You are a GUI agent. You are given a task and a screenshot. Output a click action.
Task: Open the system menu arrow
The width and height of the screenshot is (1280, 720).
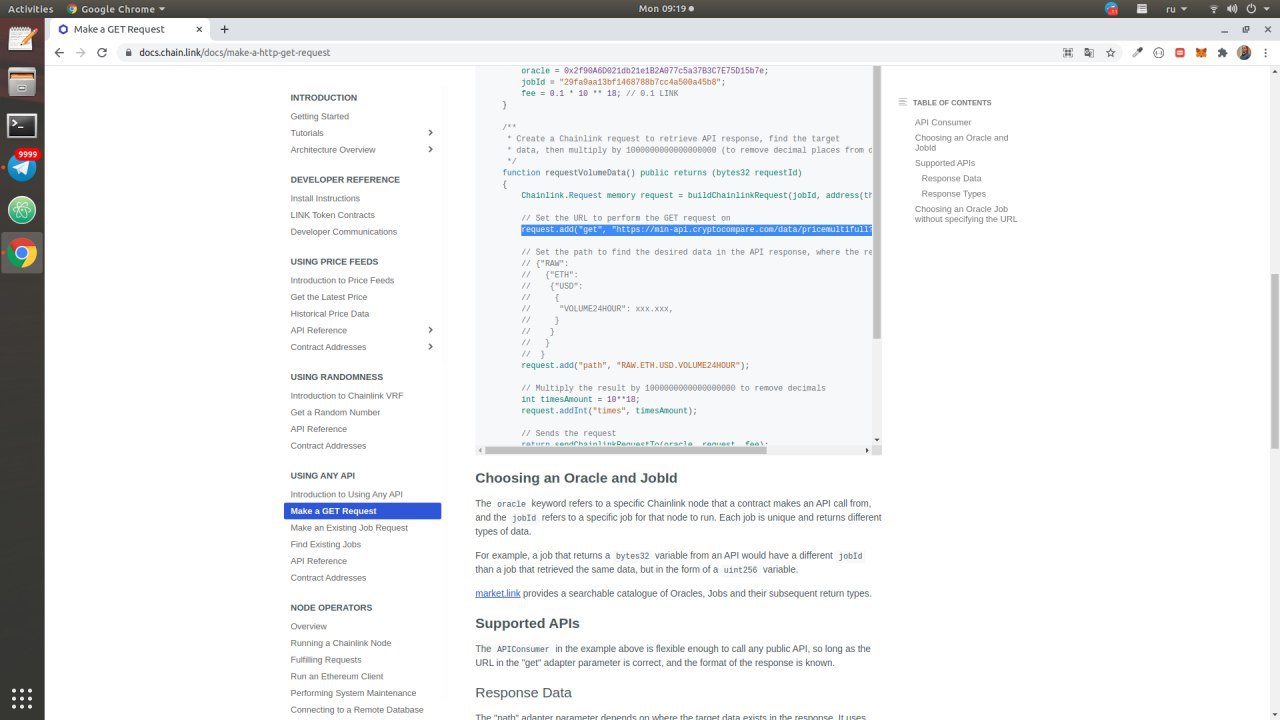point(1268,9)
